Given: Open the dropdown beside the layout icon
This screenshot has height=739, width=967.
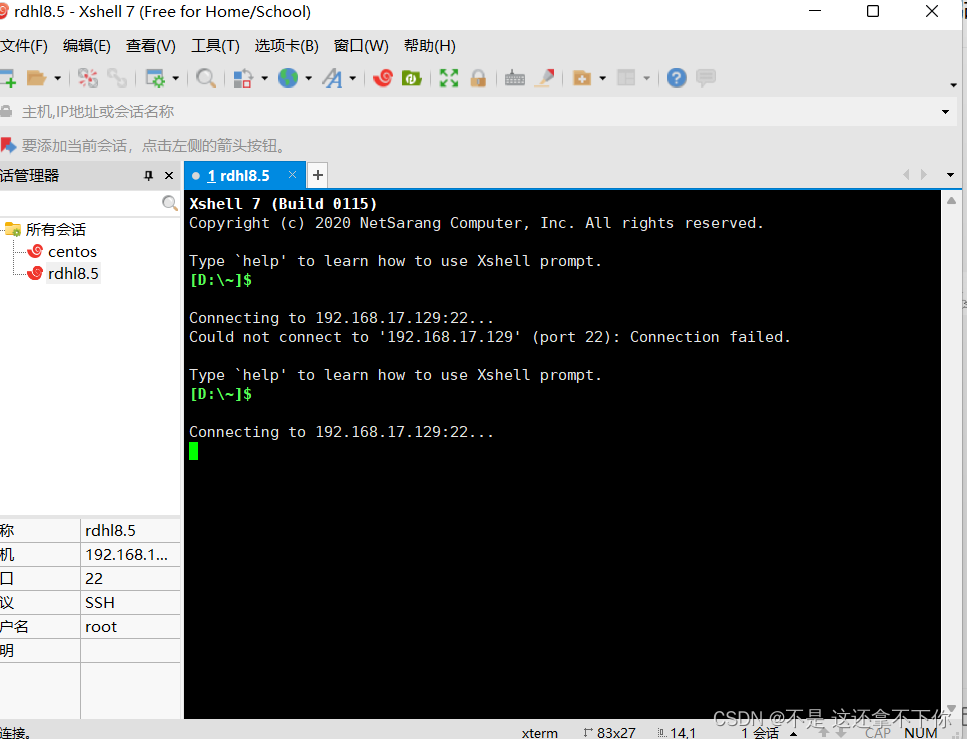Looking at the screenshot, I should [648, 77].
